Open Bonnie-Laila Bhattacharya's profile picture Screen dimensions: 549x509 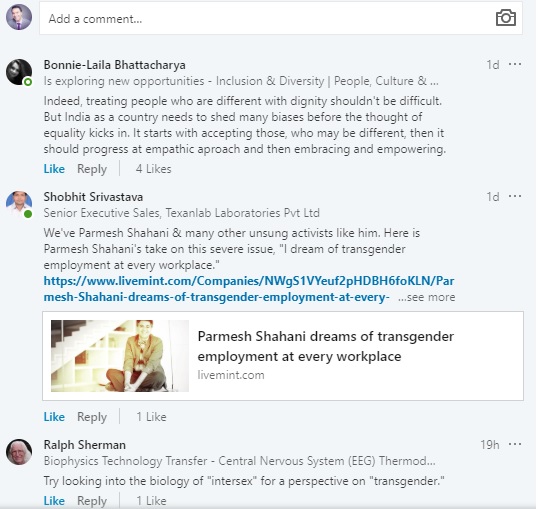click(x=19, y=72)
